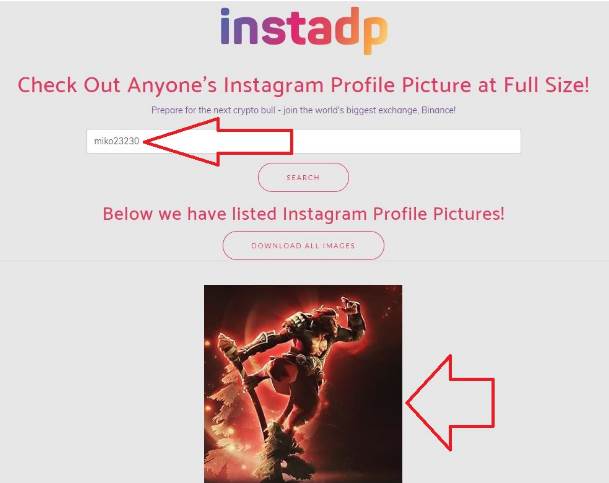Click the purple letter i in the logo
This screenshot has width=609, height=483.
pos(225,26)
